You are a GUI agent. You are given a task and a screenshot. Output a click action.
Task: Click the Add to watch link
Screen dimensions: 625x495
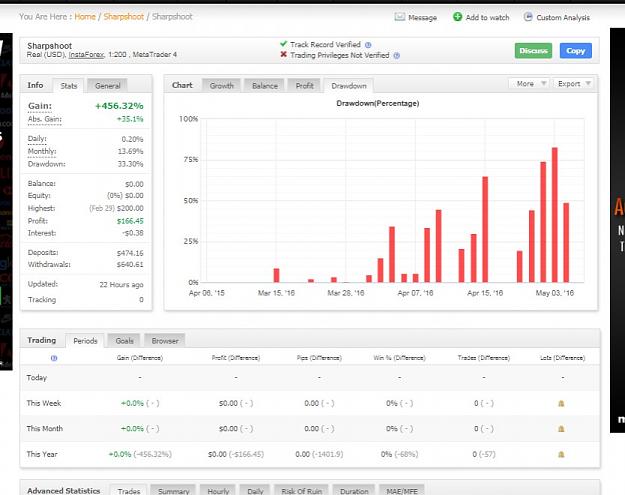coord(487,18)
